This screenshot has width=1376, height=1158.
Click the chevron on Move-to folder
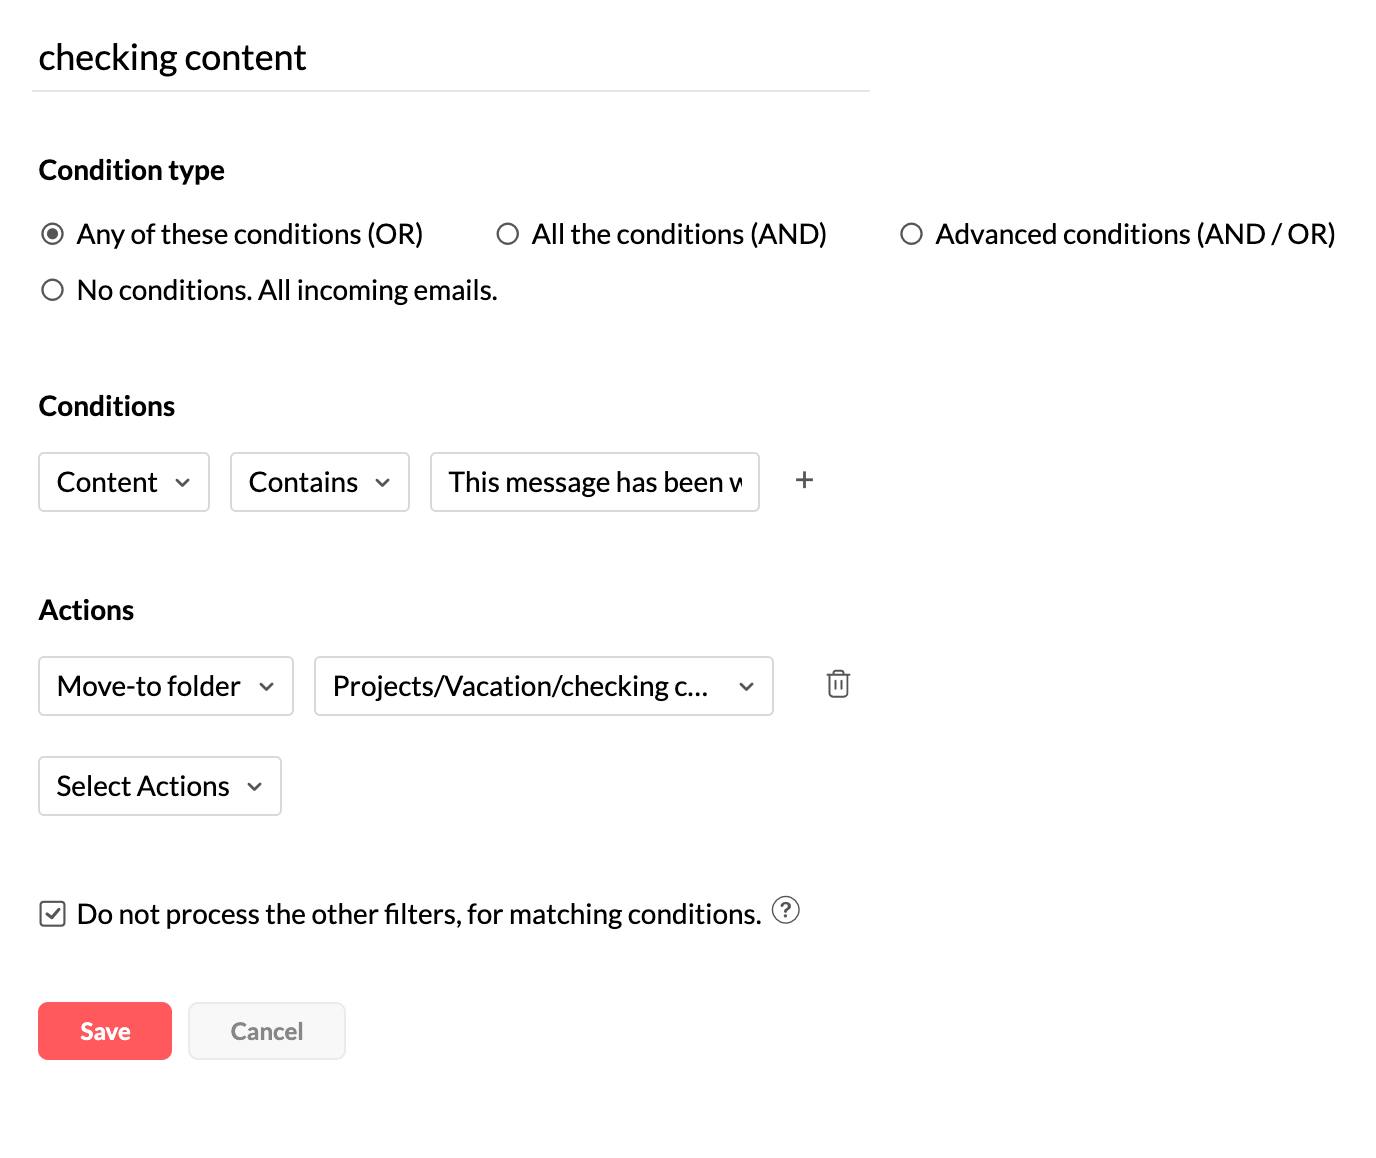(266, 687)
